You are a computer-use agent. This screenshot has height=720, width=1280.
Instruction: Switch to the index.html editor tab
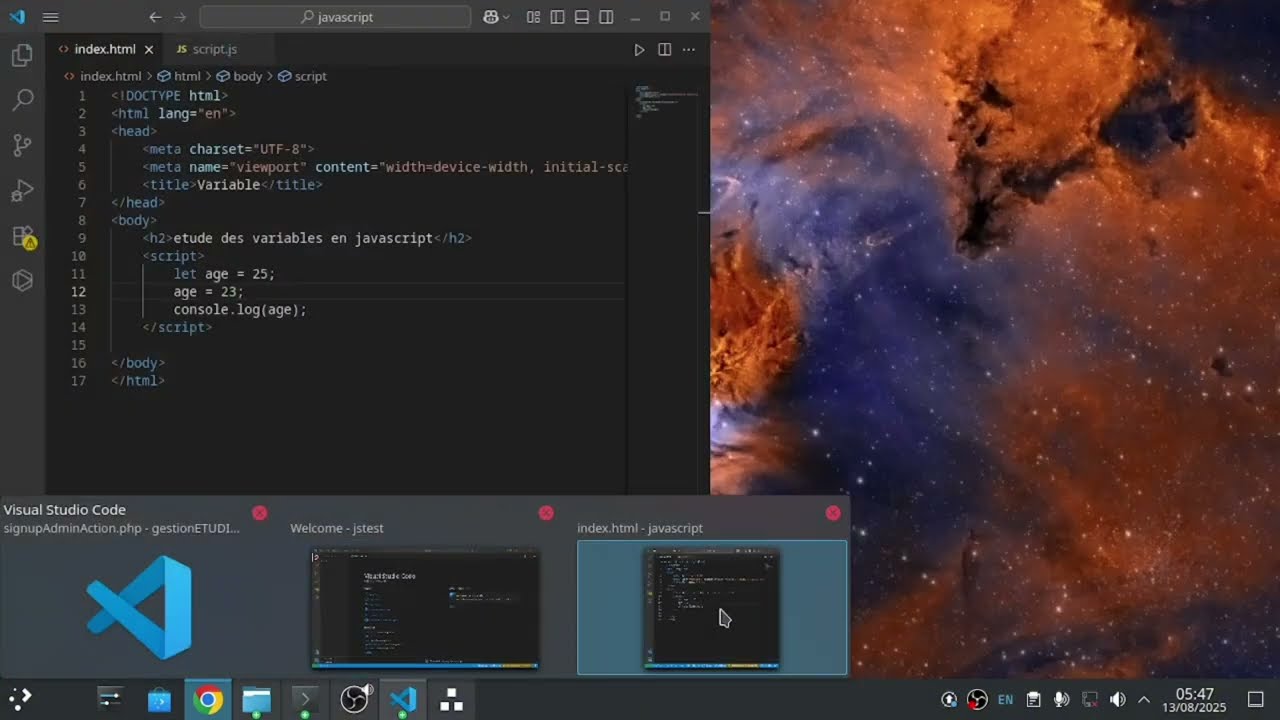click(104, 49)
